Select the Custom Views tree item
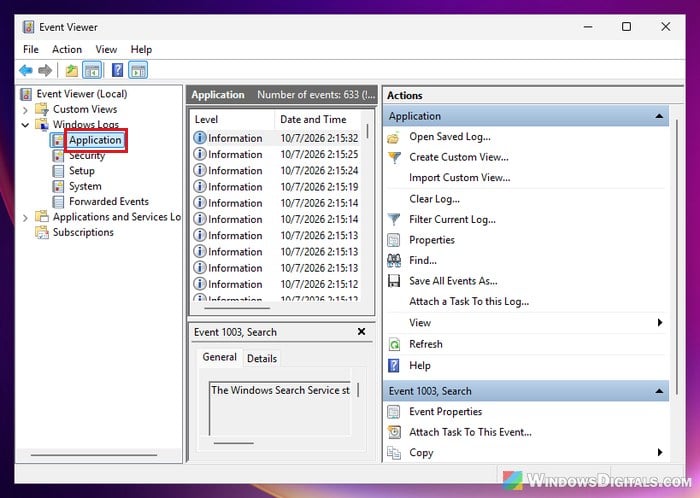The image size is (700, 498). (85, 109)
